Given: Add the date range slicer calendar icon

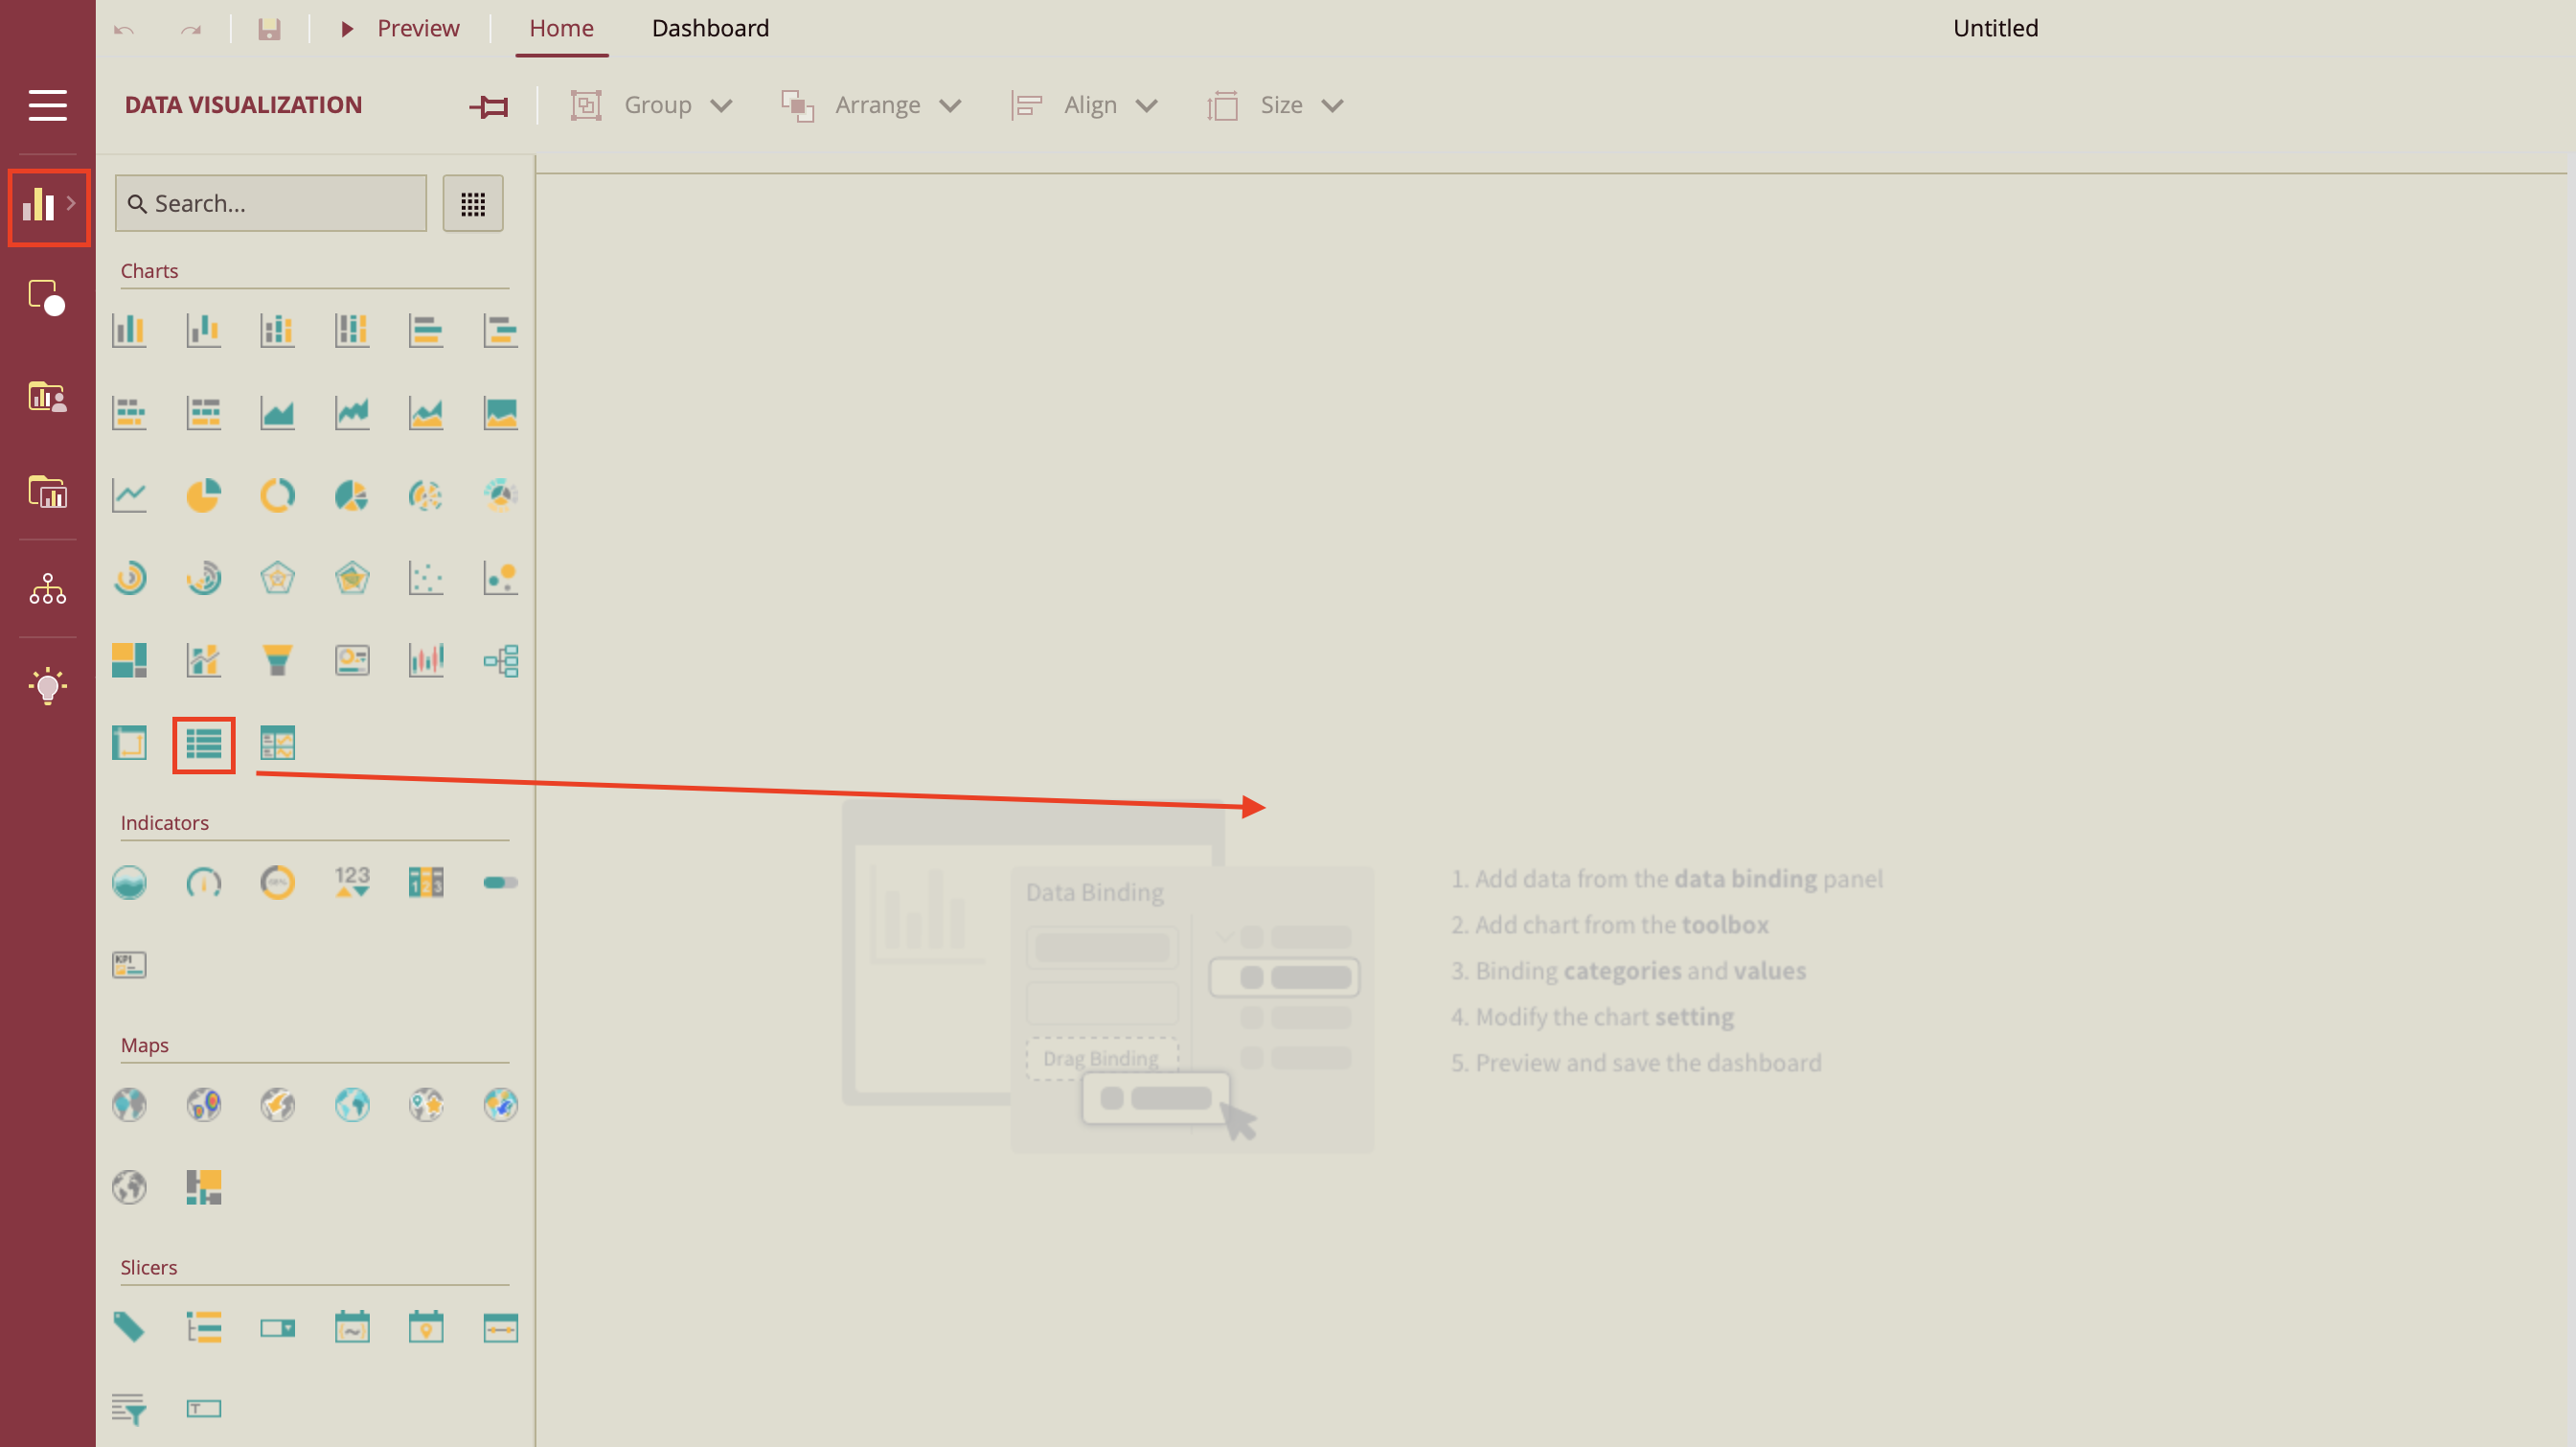Looking at the screenshot, I should pyautogui.click(x=351, y=1327).
